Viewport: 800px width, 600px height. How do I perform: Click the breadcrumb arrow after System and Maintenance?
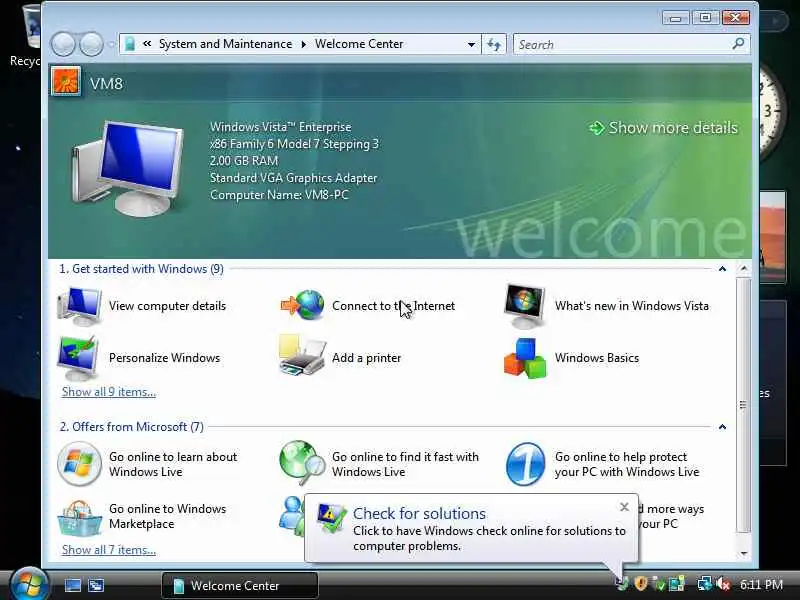click(x=304, y=44)
